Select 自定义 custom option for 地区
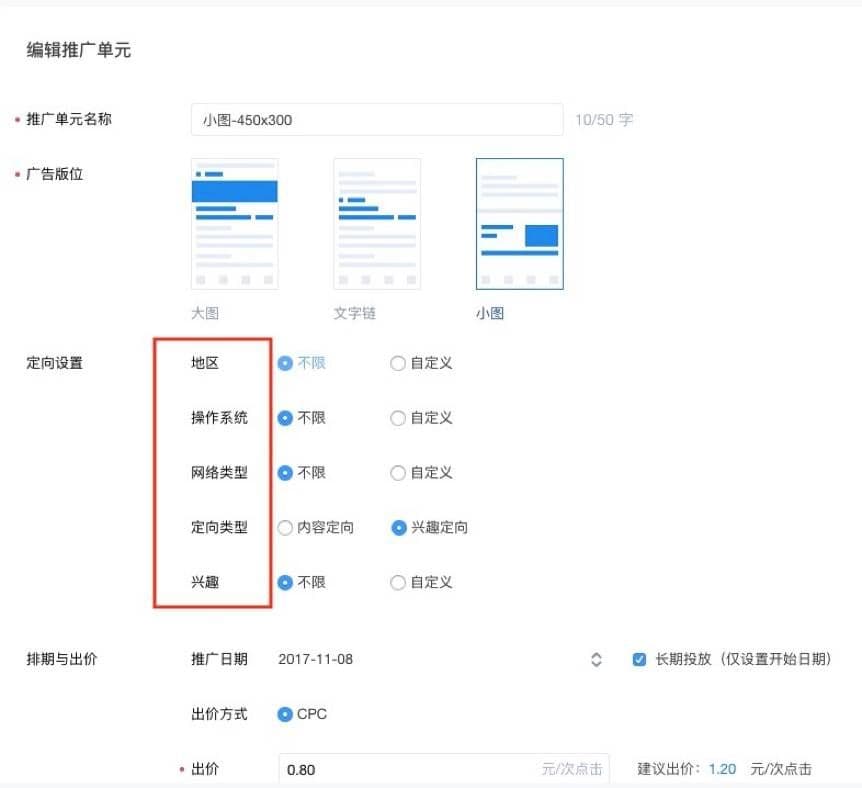The height and width of the screenshot is (788, 862). pyautogui.click(x=398, y=363)
